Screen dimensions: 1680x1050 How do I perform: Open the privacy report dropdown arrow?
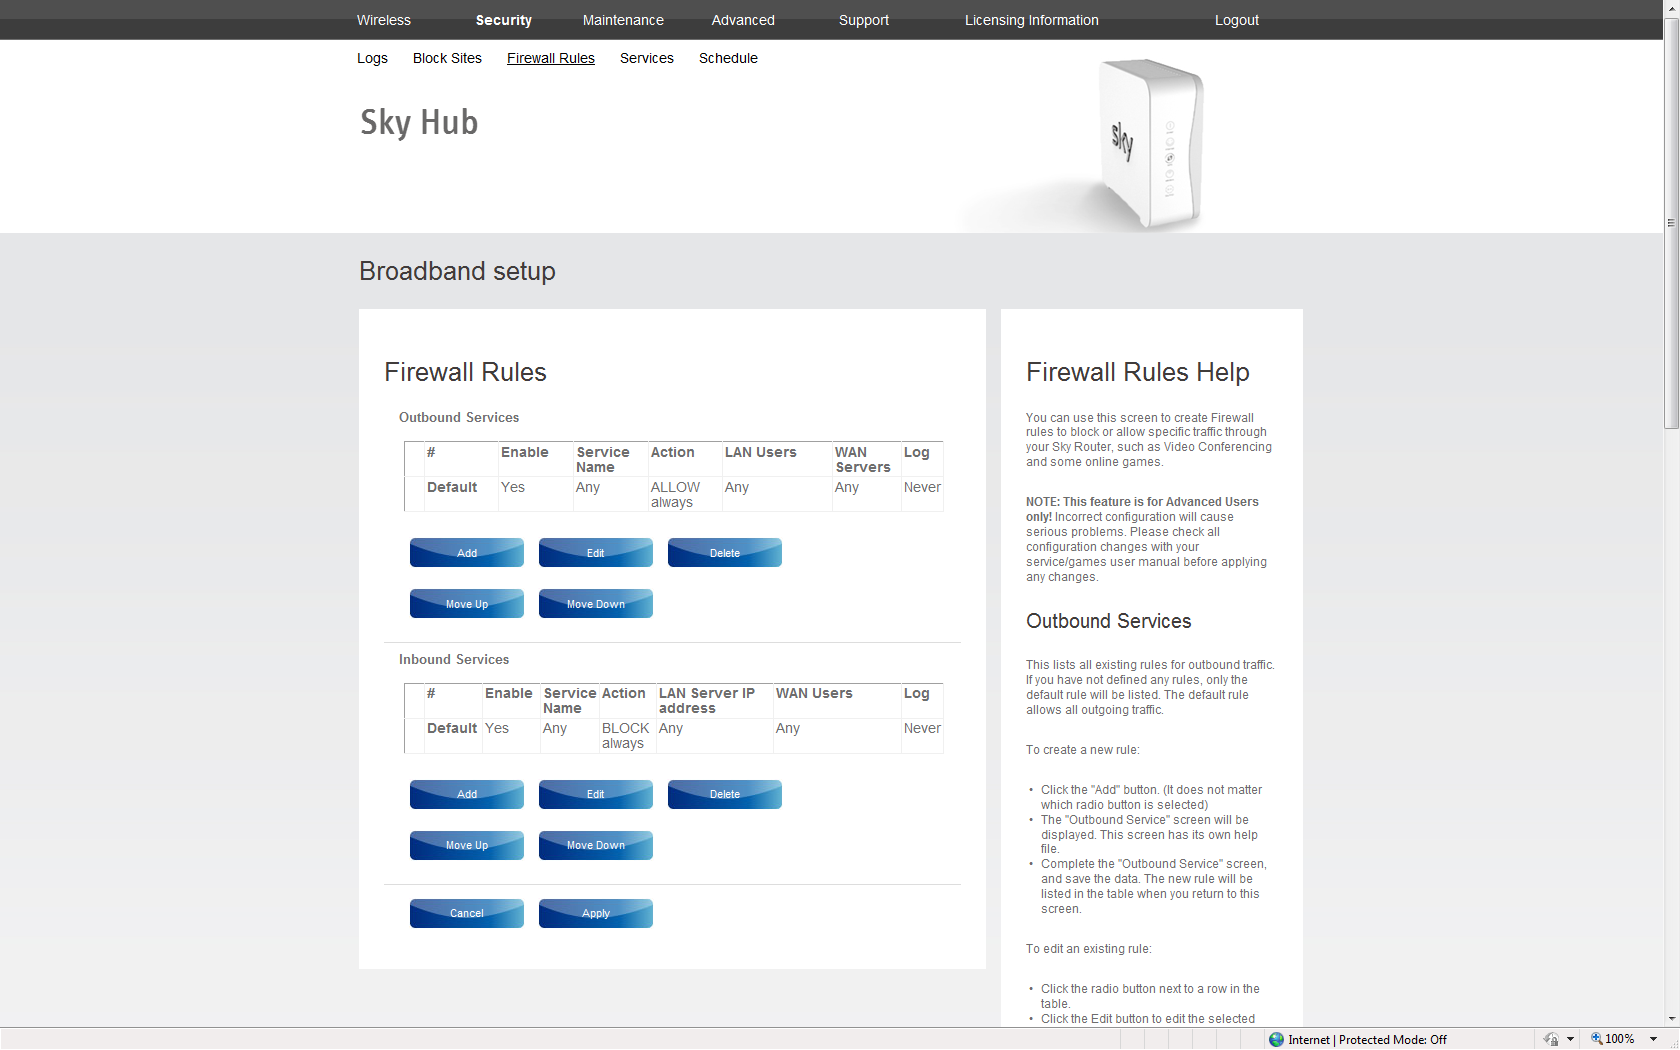click(x=1571, y=1040)
